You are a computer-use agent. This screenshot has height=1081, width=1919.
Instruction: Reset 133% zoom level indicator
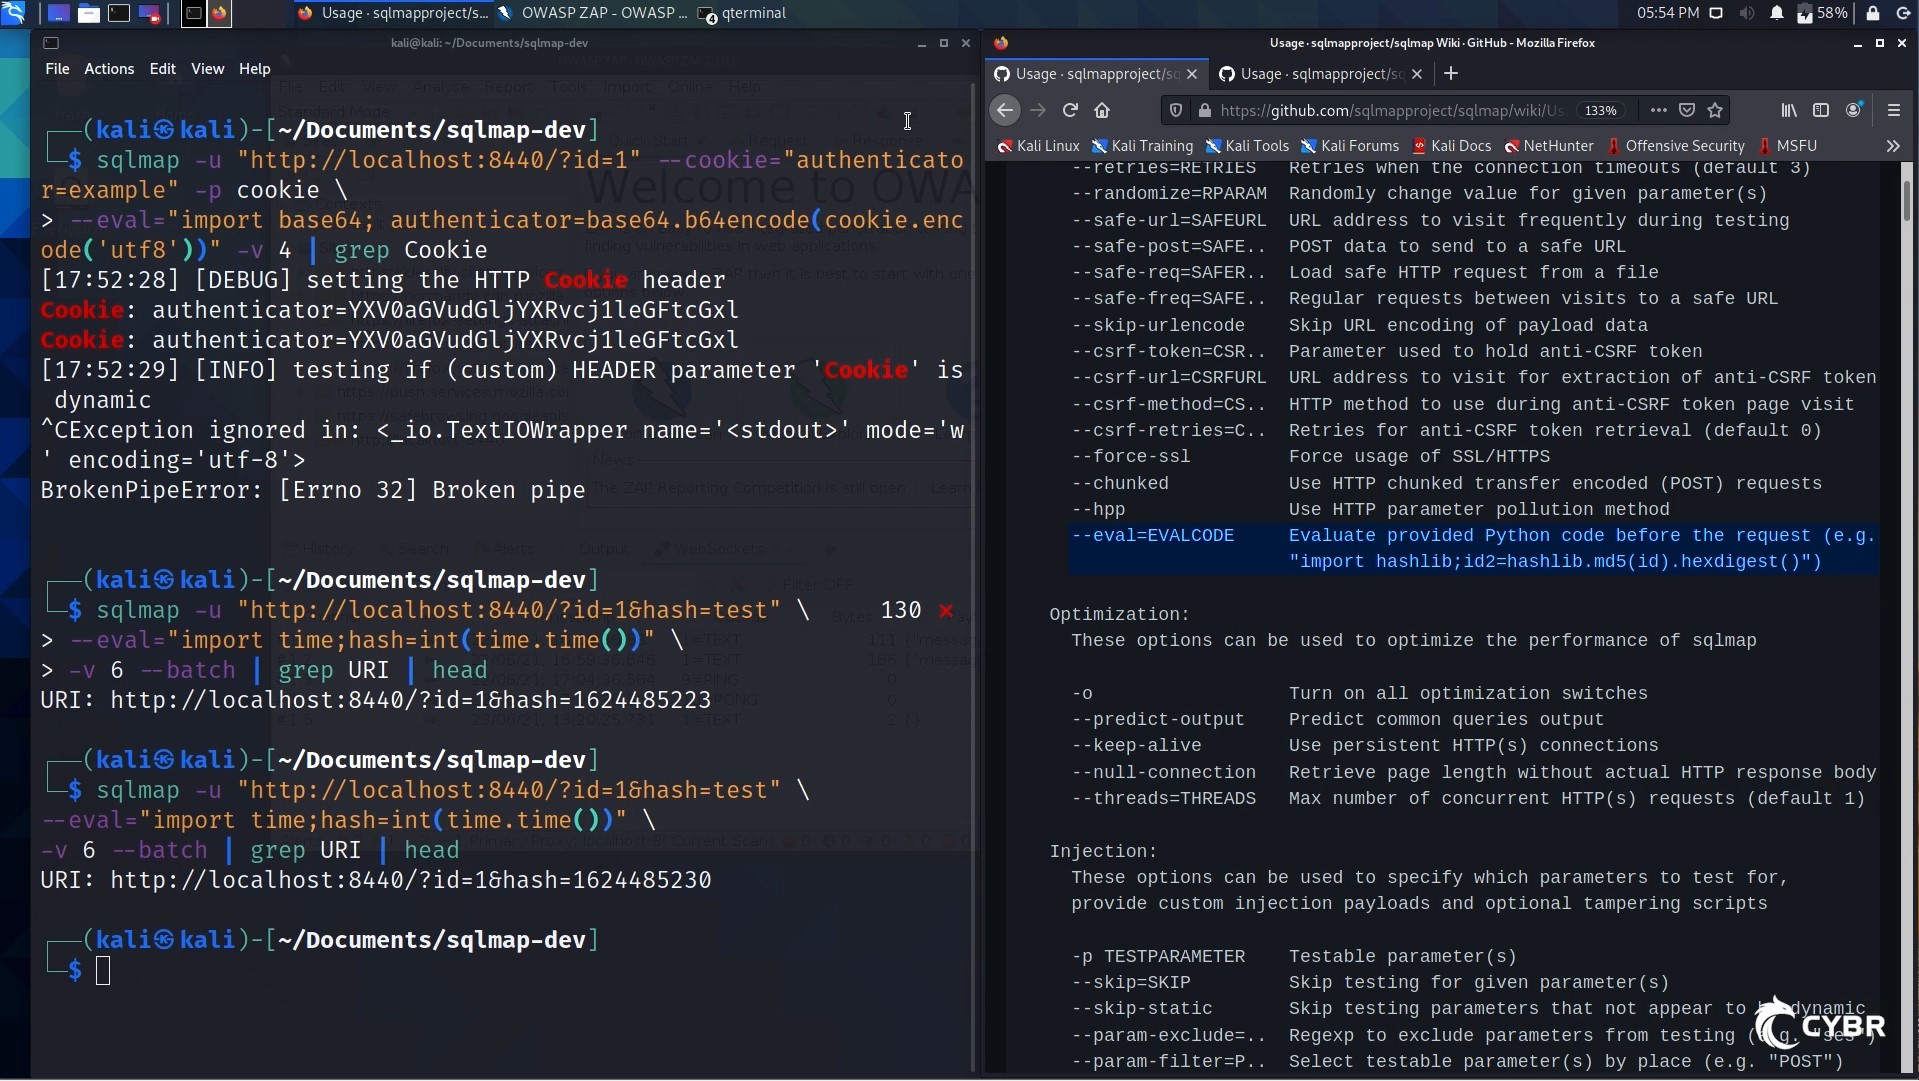[x=1601, y=110]
